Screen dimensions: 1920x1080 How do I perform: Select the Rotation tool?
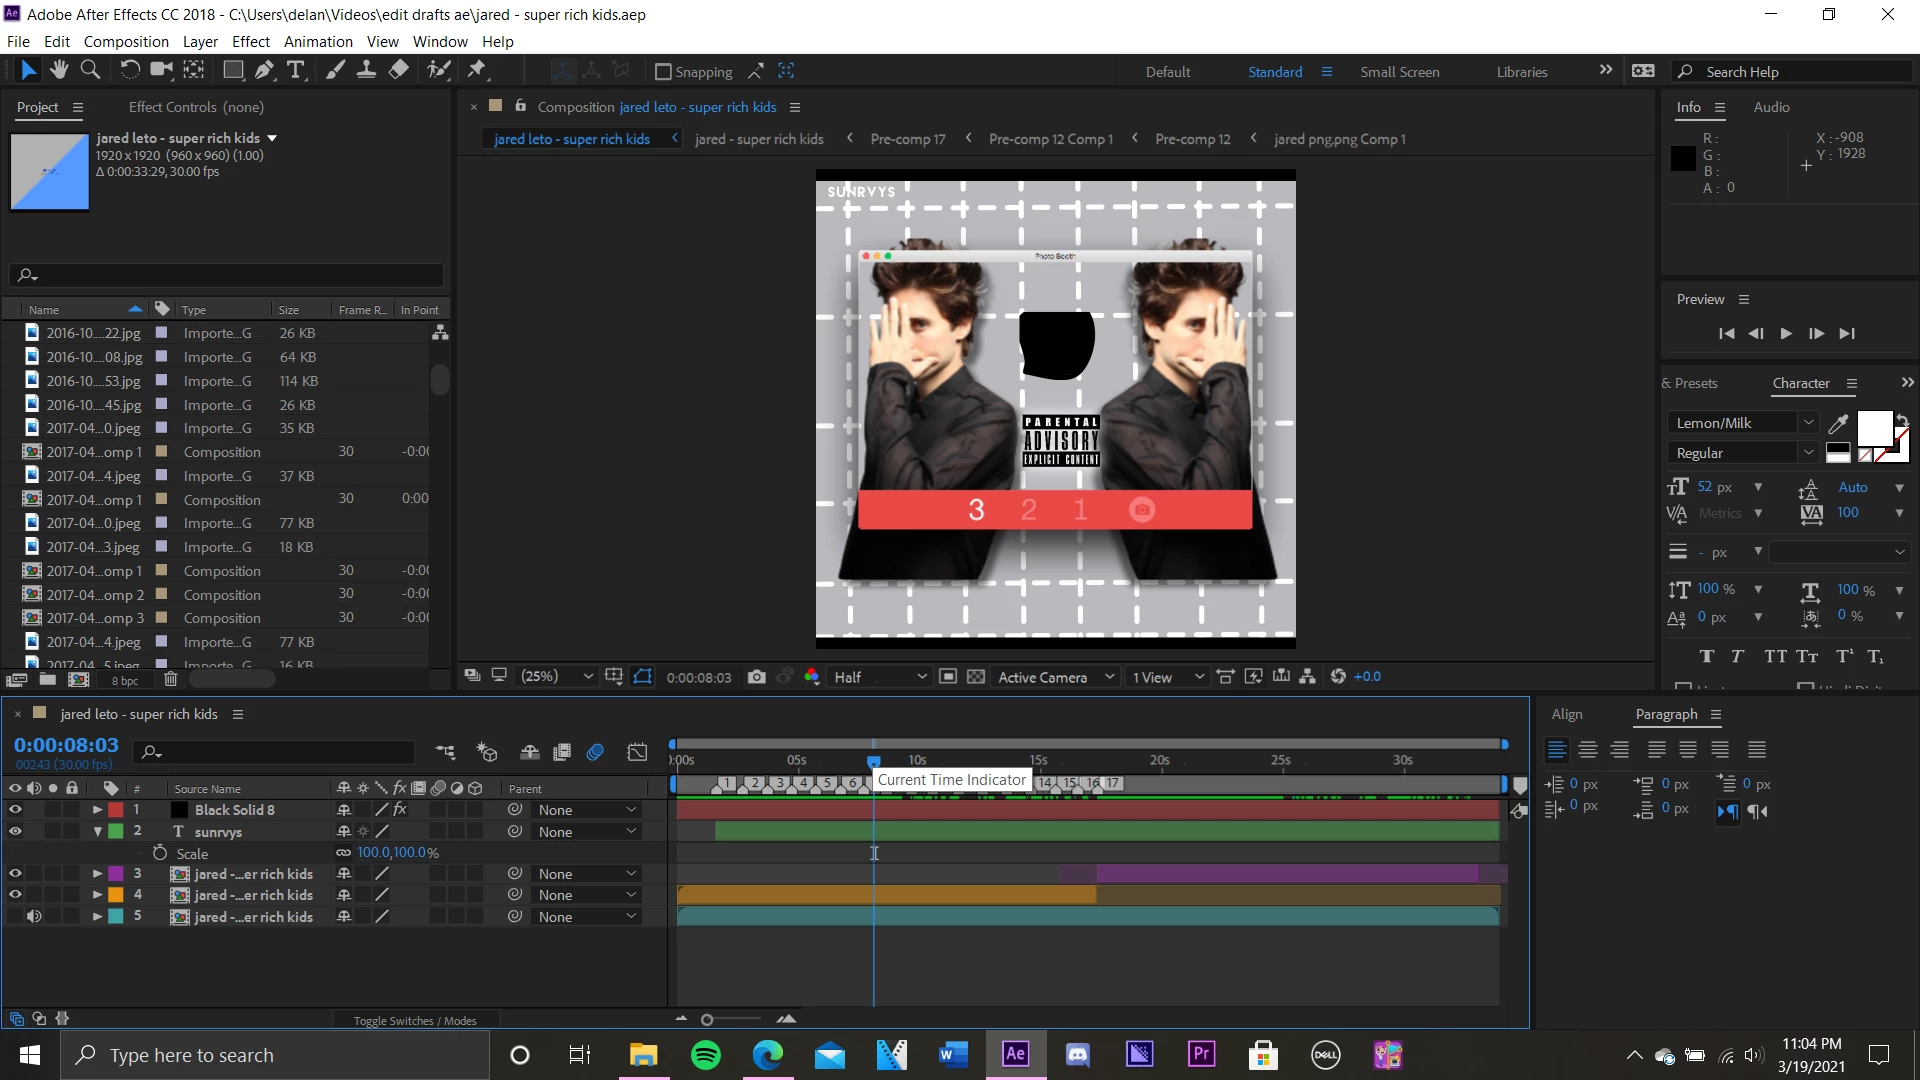[x=129, y=70]
